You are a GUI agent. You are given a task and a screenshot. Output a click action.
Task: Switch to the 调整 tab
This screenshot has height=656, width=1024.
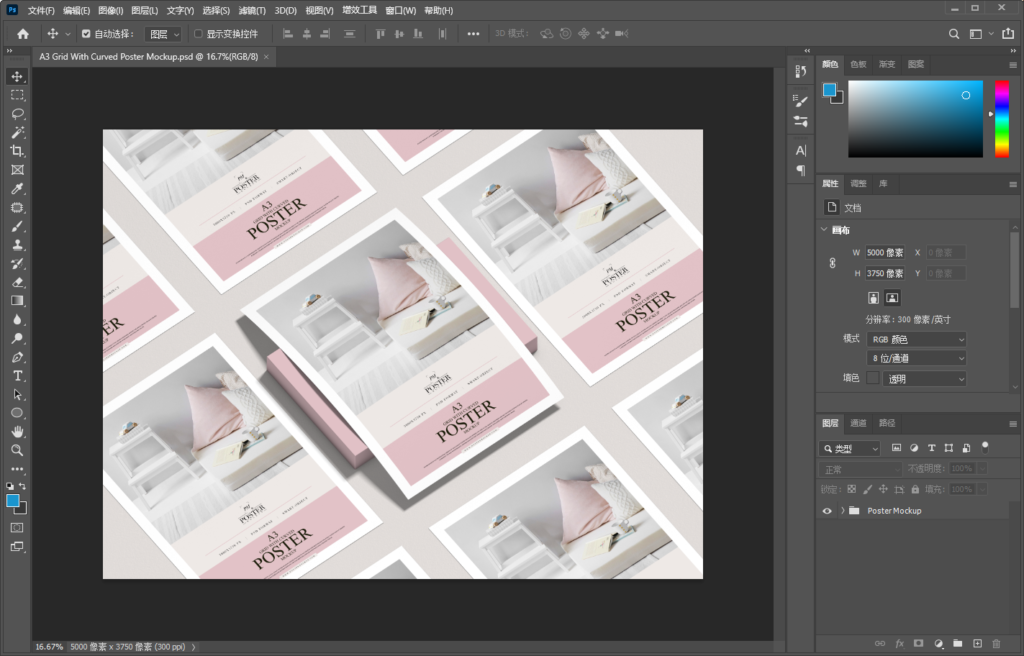coord(858,184)
